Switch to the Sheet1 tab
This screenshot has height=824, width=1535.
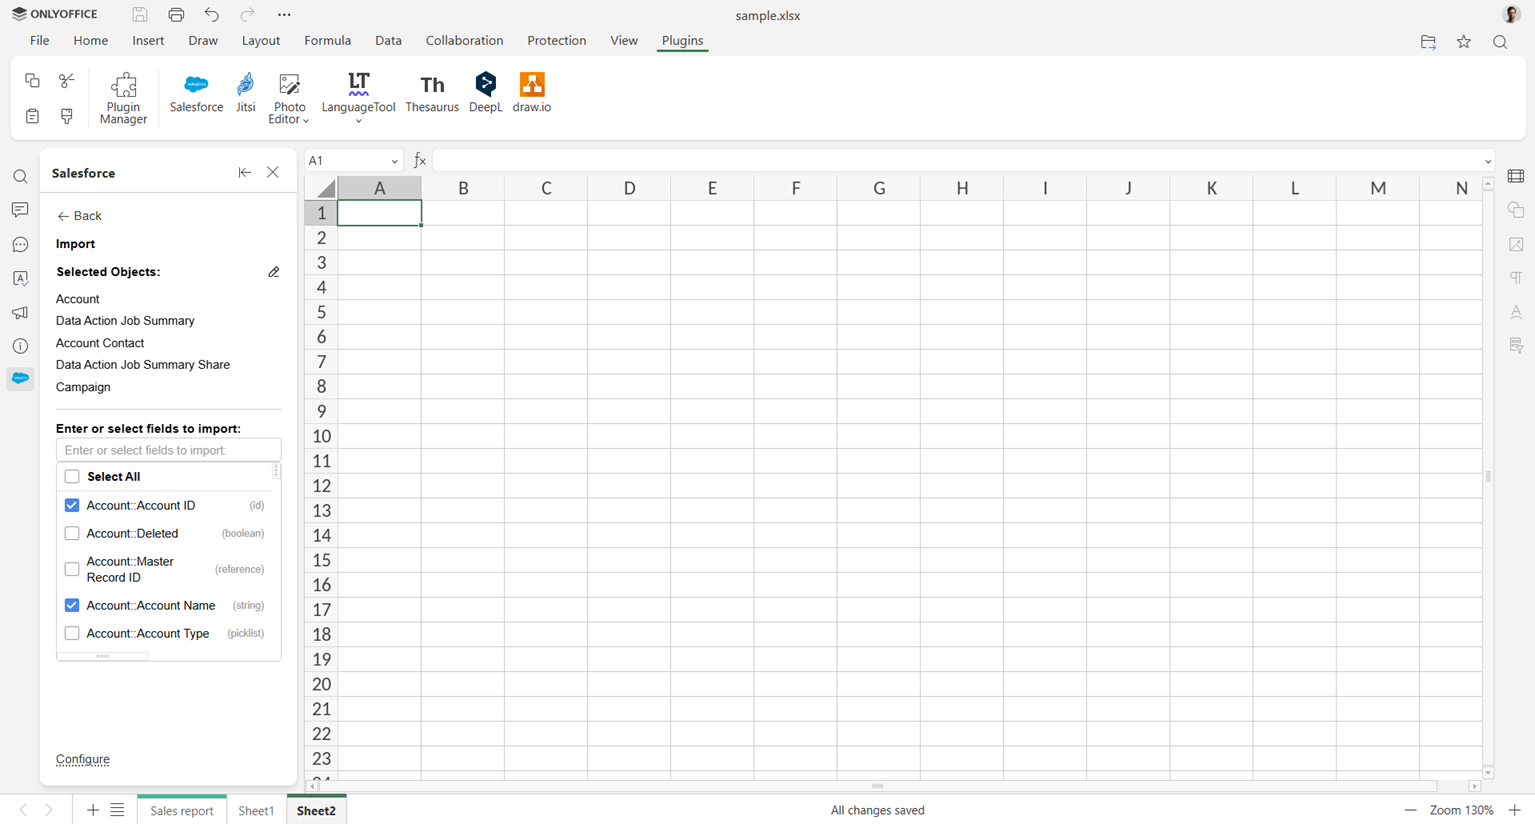tap(256, 810)
